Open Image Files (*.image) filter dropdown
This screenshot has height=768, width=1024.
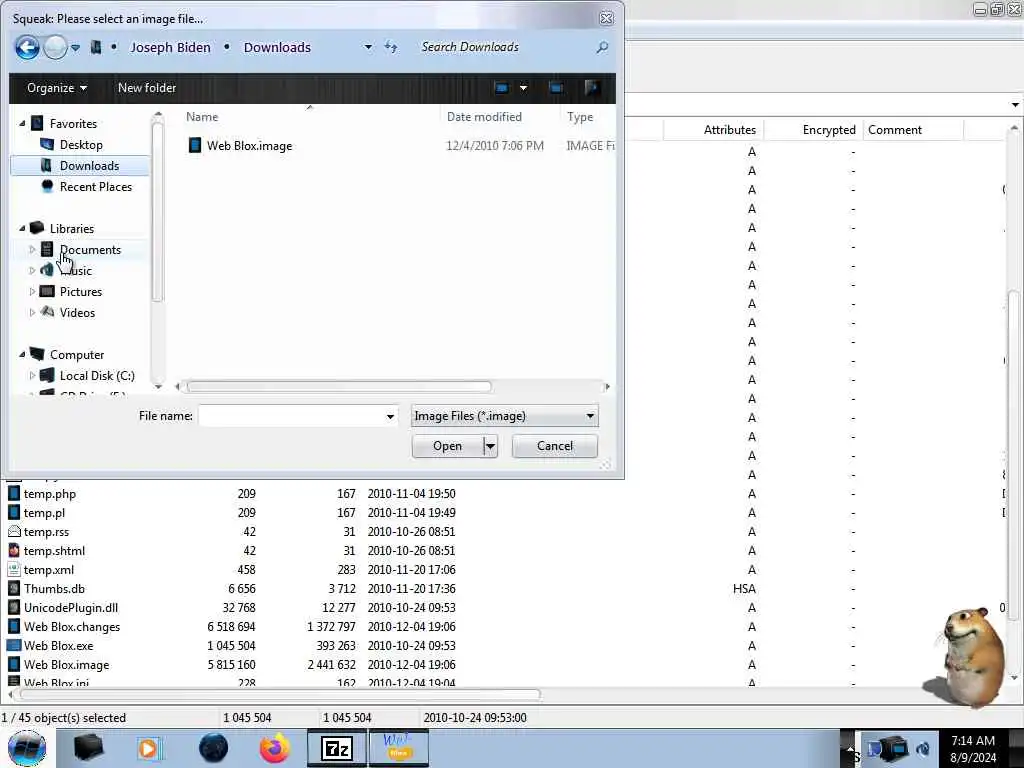[504, 416]
